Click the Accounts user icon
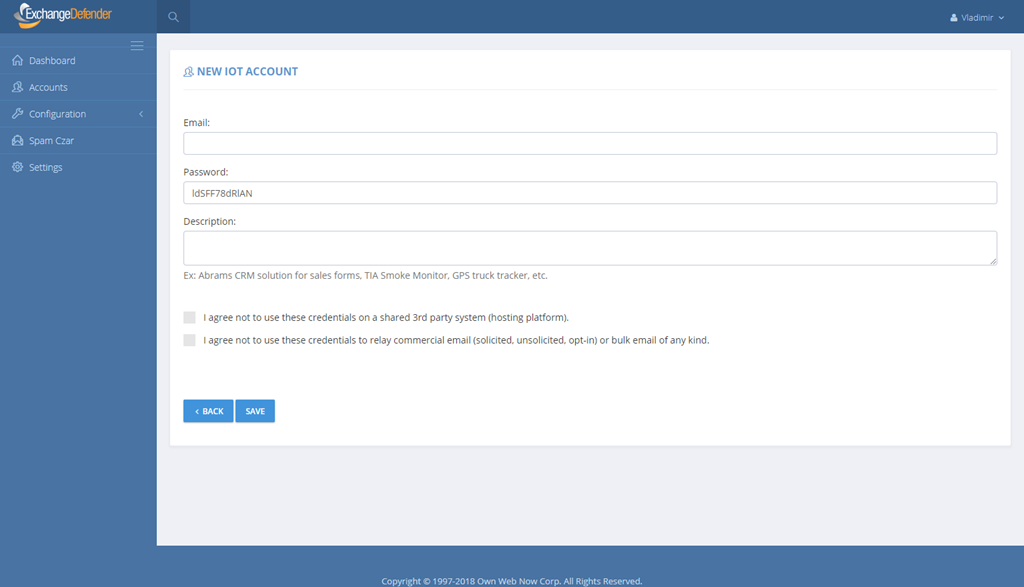 18,87
